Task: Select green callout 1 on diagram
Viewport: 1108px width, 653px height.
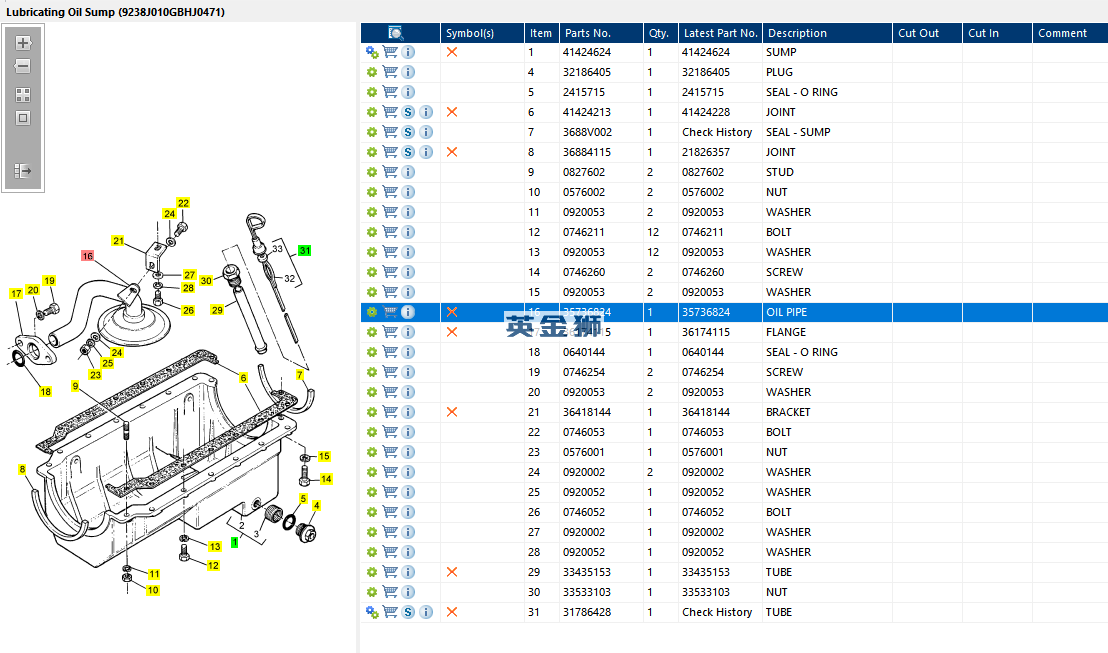Action: (235, 542)
